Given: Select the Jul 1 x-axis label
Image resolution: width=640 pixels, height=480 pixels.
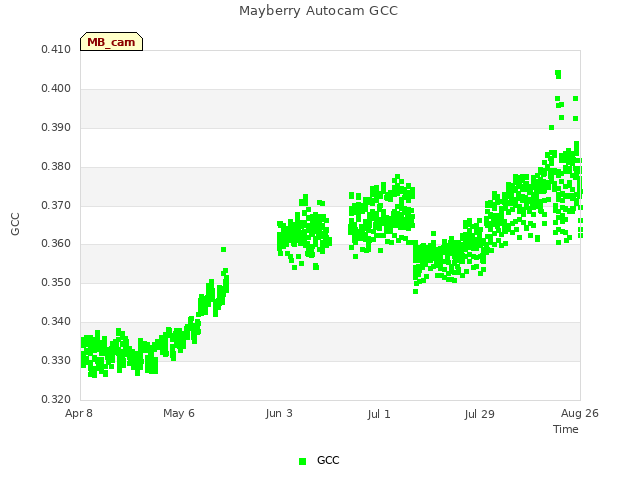Looking at the screenshot, I should click(x=379, y=414).
